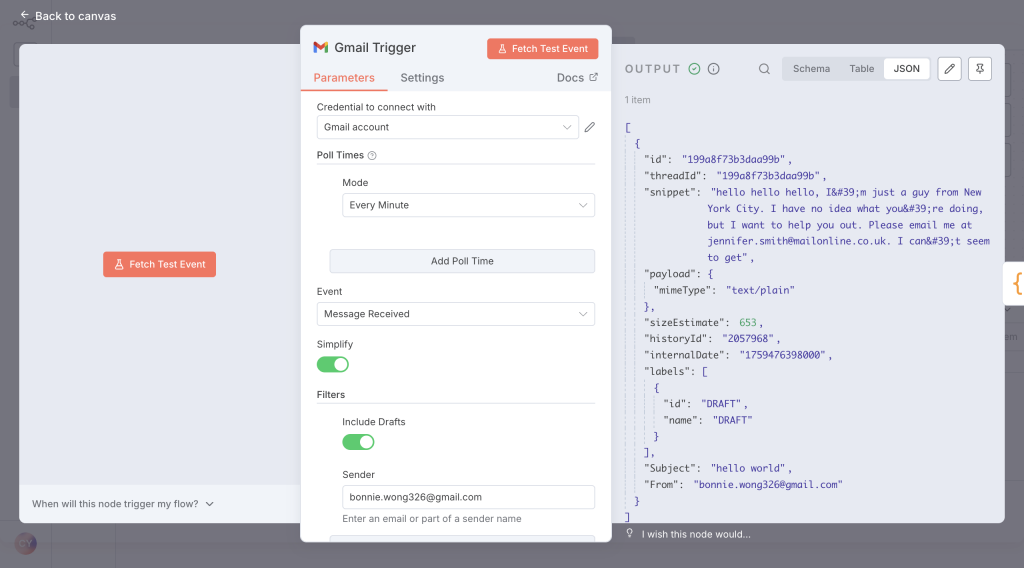The height and width of the screenshot is (568, 1024).
Task: Click the Back to canvas arrow icon
Action: coord(24,15)
